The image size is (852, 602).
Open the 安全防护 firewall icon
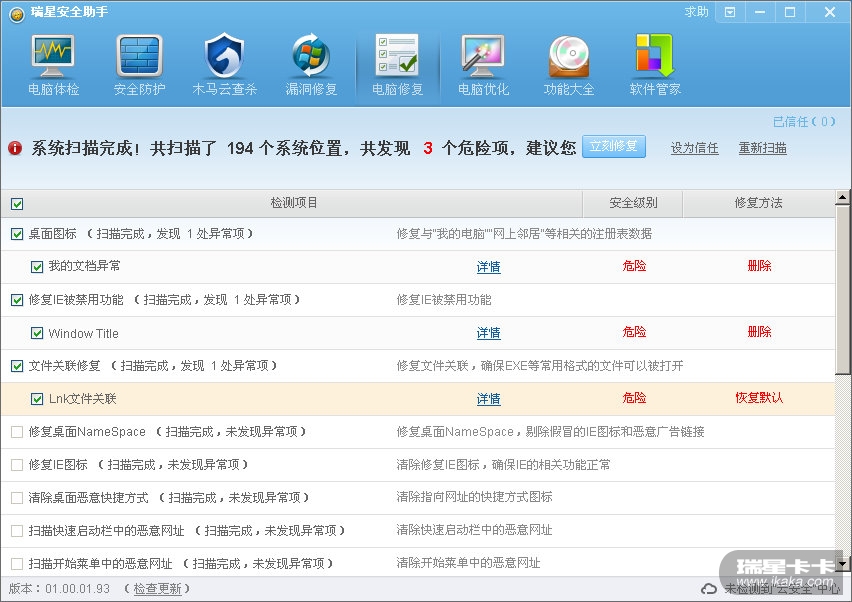click(139, 56)
